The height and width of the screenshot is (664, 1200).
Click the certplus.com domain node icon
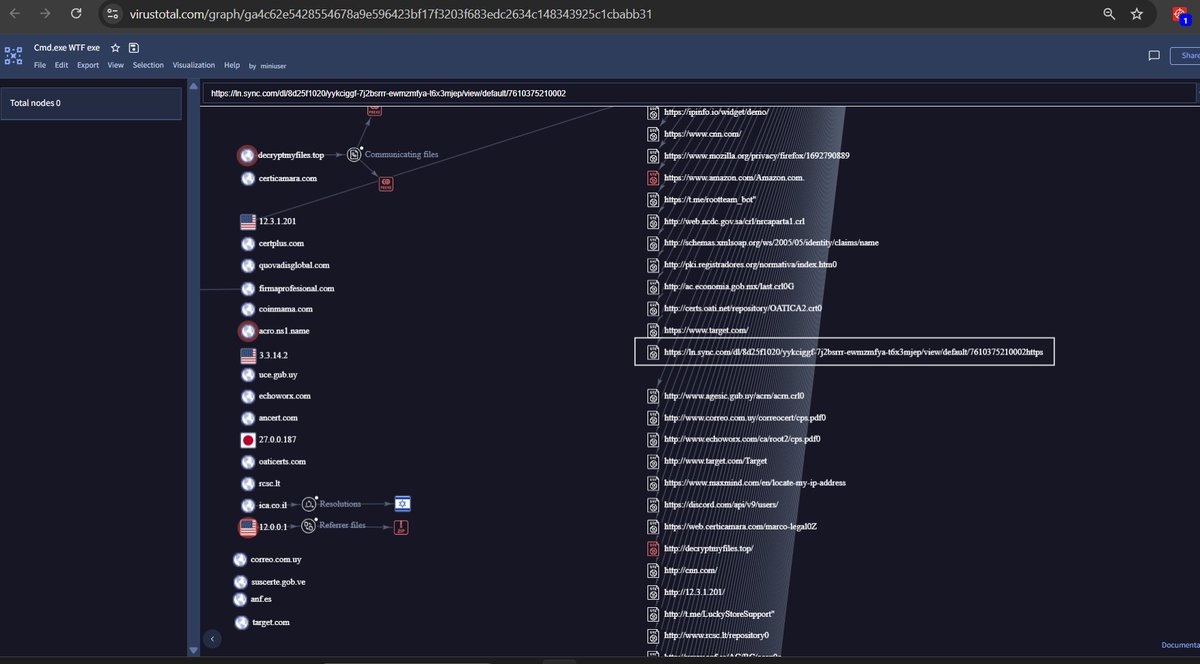tap(249, 243)
